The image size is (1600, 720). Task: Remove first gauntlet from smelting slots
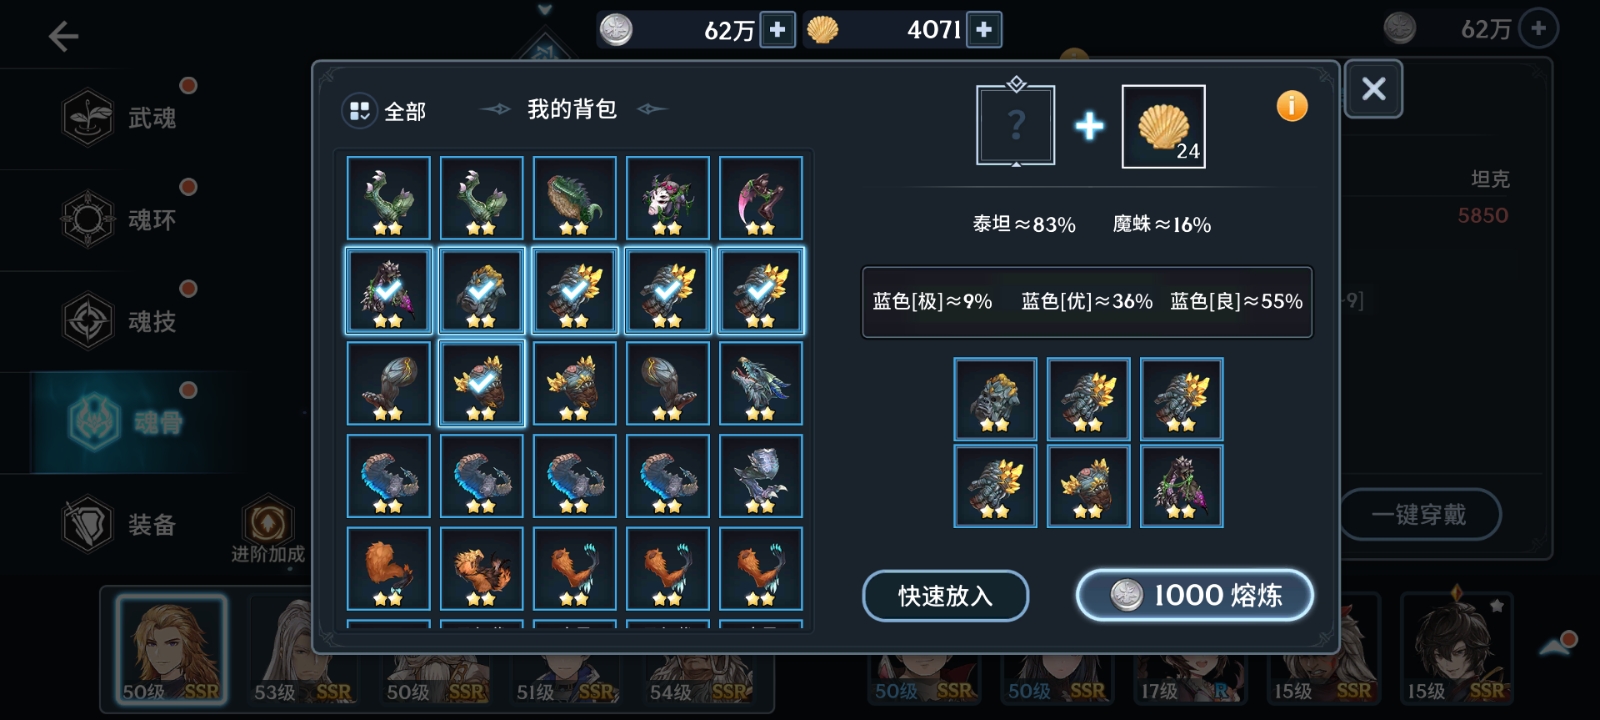[x=995, y=399]
